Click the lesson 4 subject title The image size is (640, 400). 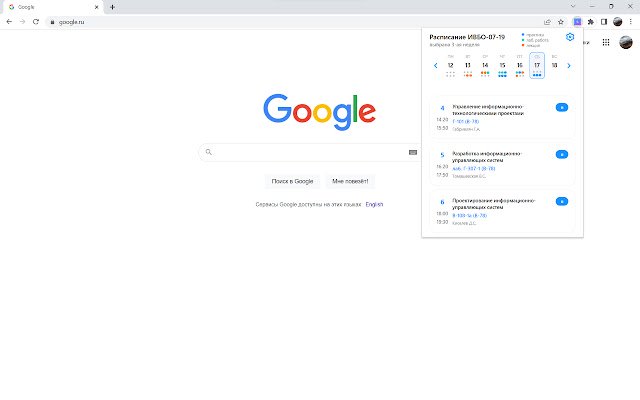(x=488, y=110)
